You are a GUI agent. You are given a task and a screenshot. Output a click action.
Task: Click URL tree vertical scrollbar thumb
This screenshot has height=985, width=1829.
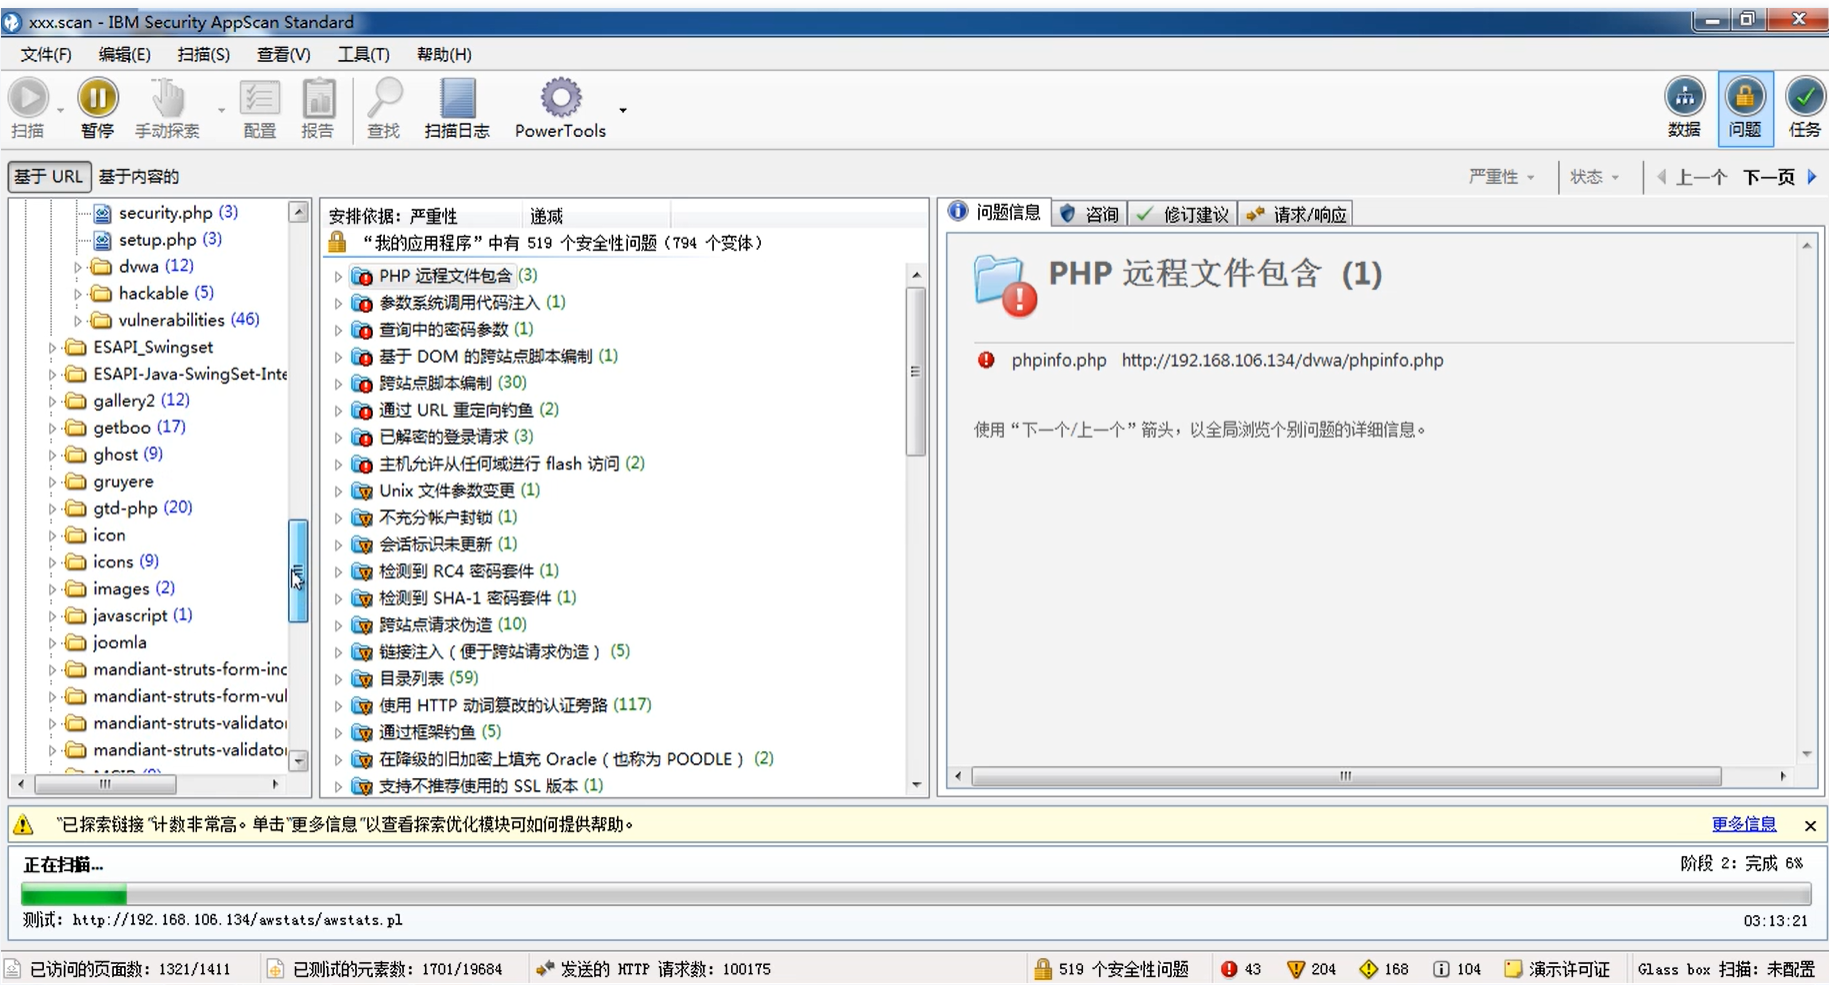298,571
